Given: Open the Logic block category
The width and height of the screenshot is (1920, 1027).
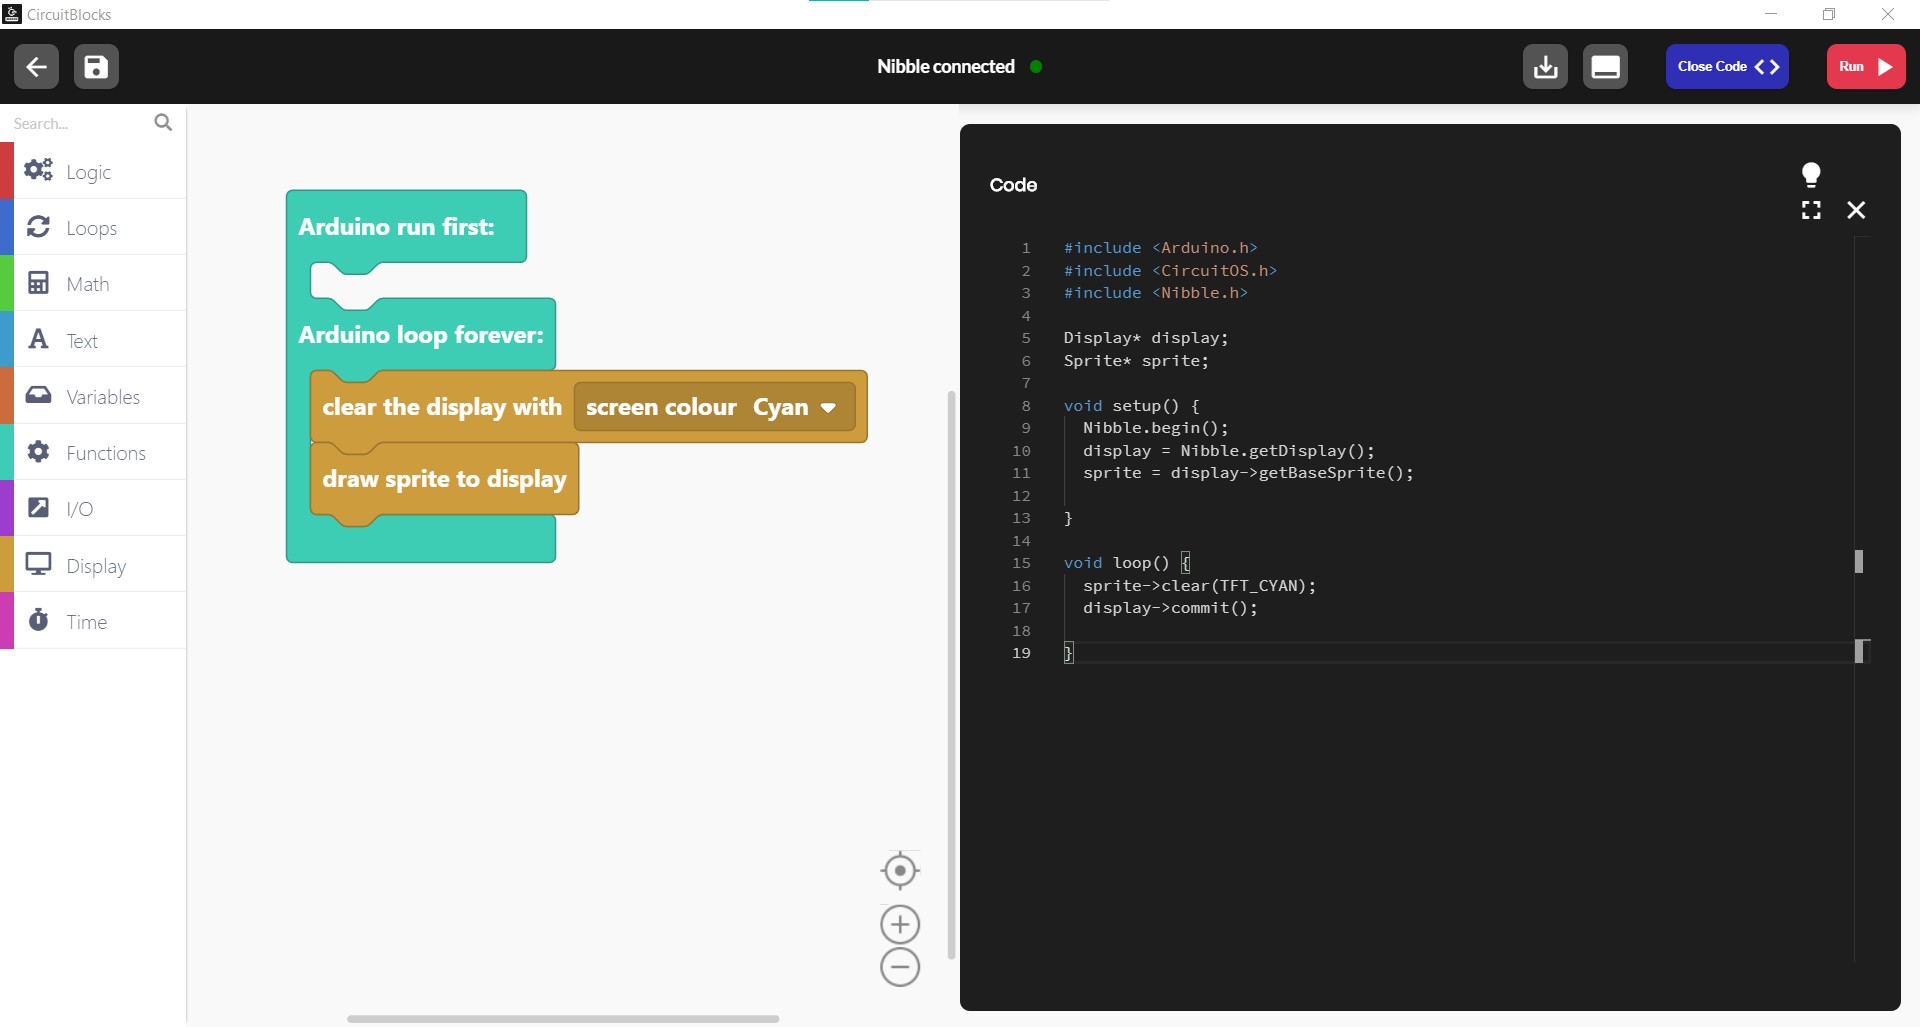Looking at the screenshot, I should (93, 171).
